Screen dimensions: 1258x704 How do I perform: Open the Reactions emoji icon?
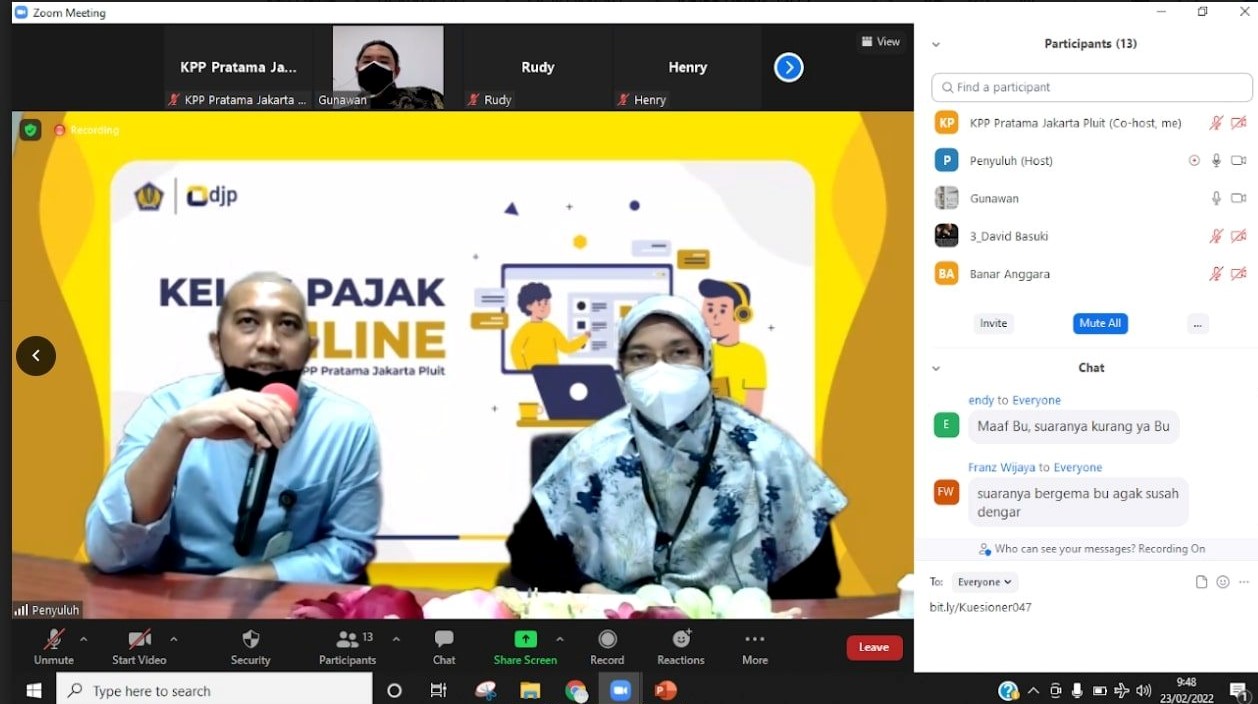[x=681, y=640]
